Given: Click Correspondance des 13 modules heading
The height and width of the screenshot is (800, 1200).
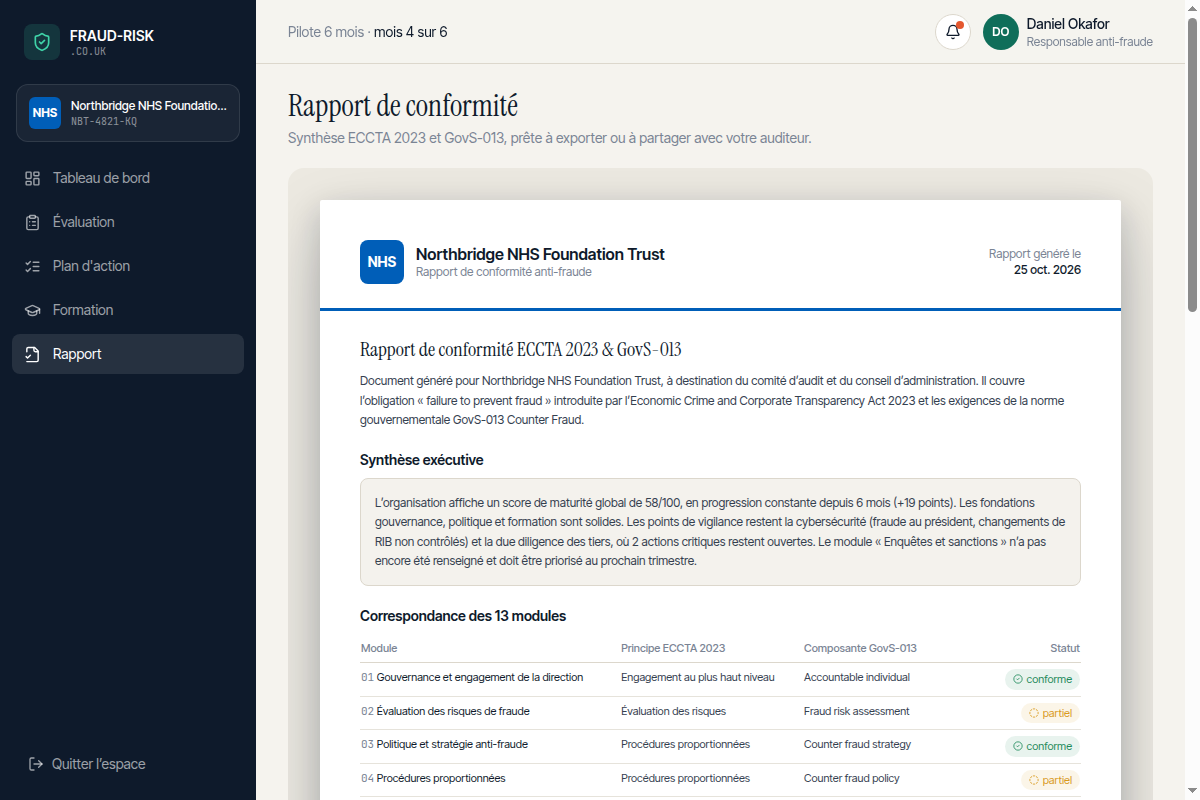Looking at the screenshot, I should point(463,616).
